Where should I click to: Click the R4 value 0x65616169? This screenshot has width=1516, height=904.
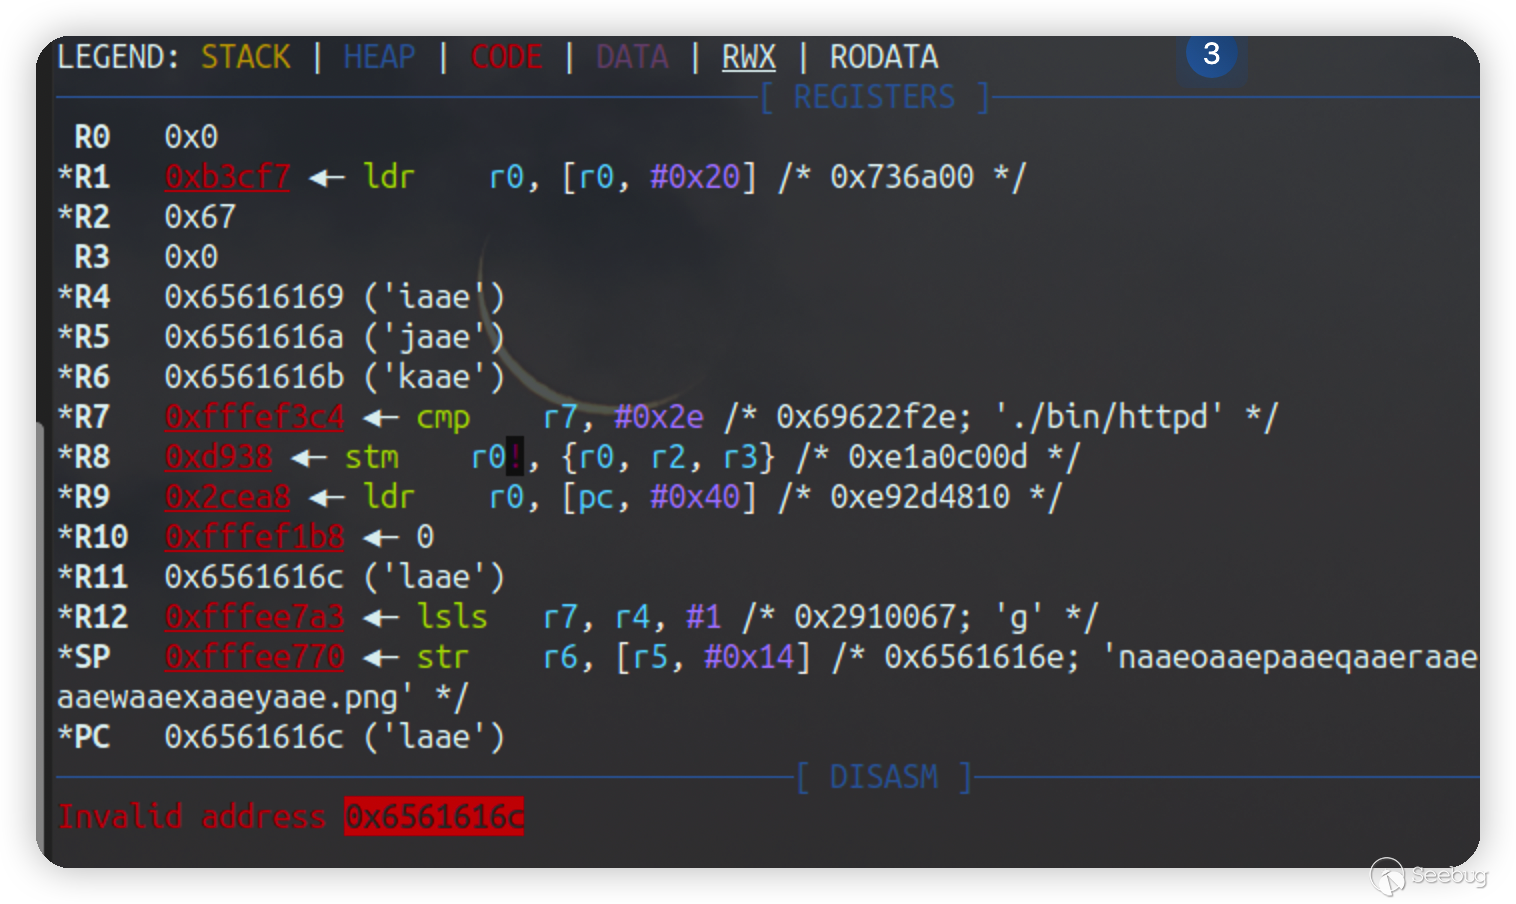coord(253,297)
